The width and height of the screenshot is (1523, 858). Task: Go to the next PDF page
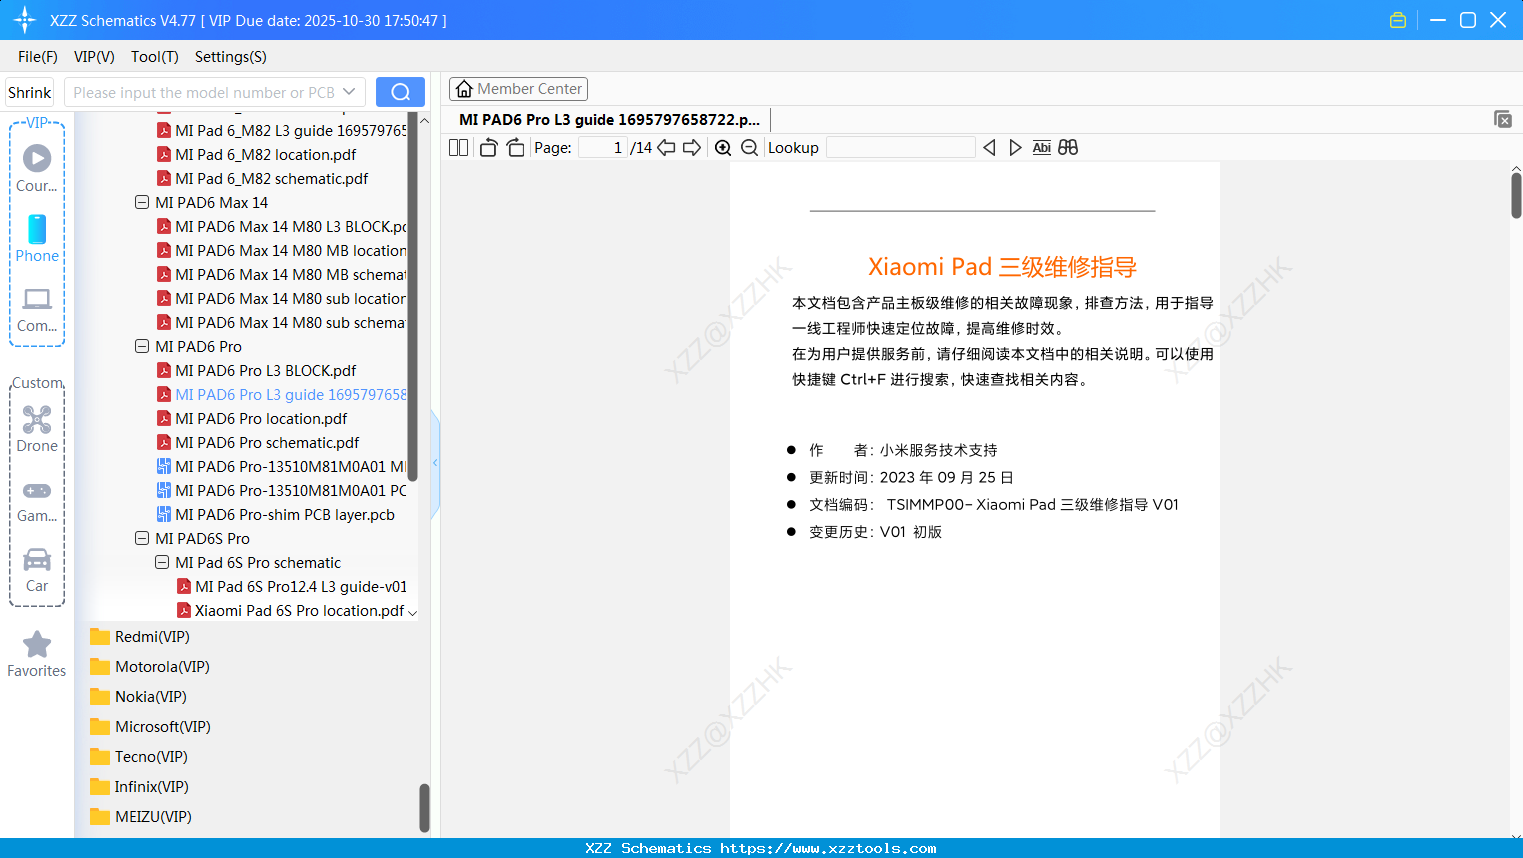click(x=691, y=147)
